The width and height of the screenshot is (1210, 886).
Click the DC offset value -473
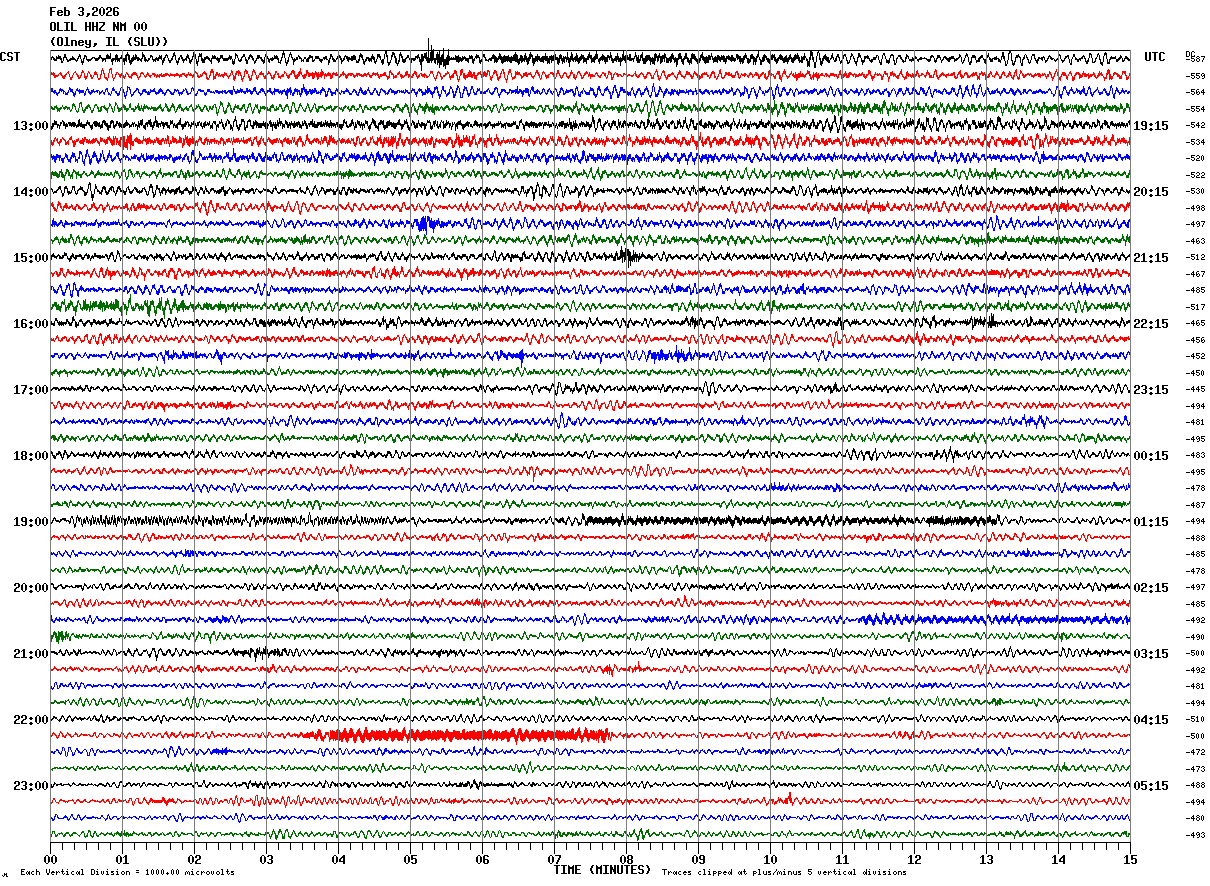point(1195,769)
